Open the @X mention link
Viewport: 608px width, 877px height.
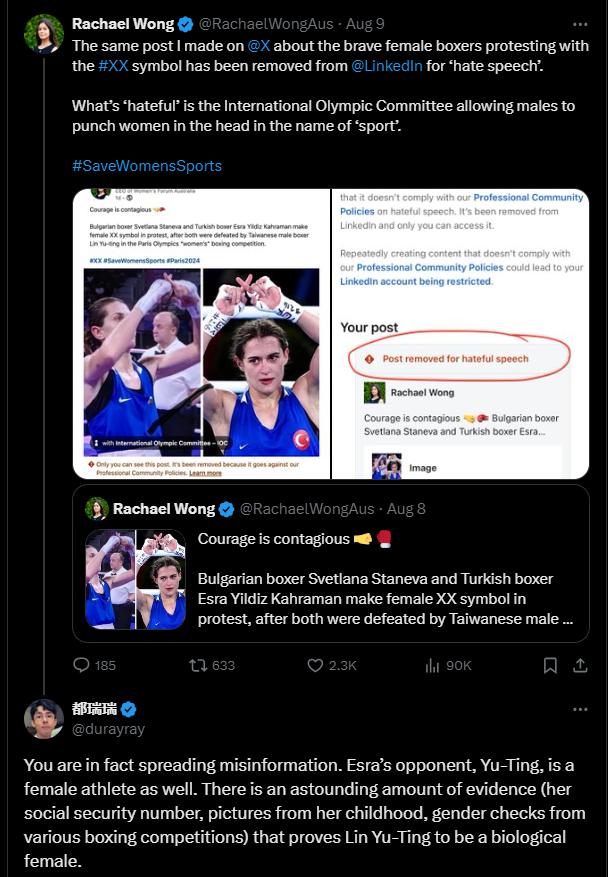pos(258,46)
